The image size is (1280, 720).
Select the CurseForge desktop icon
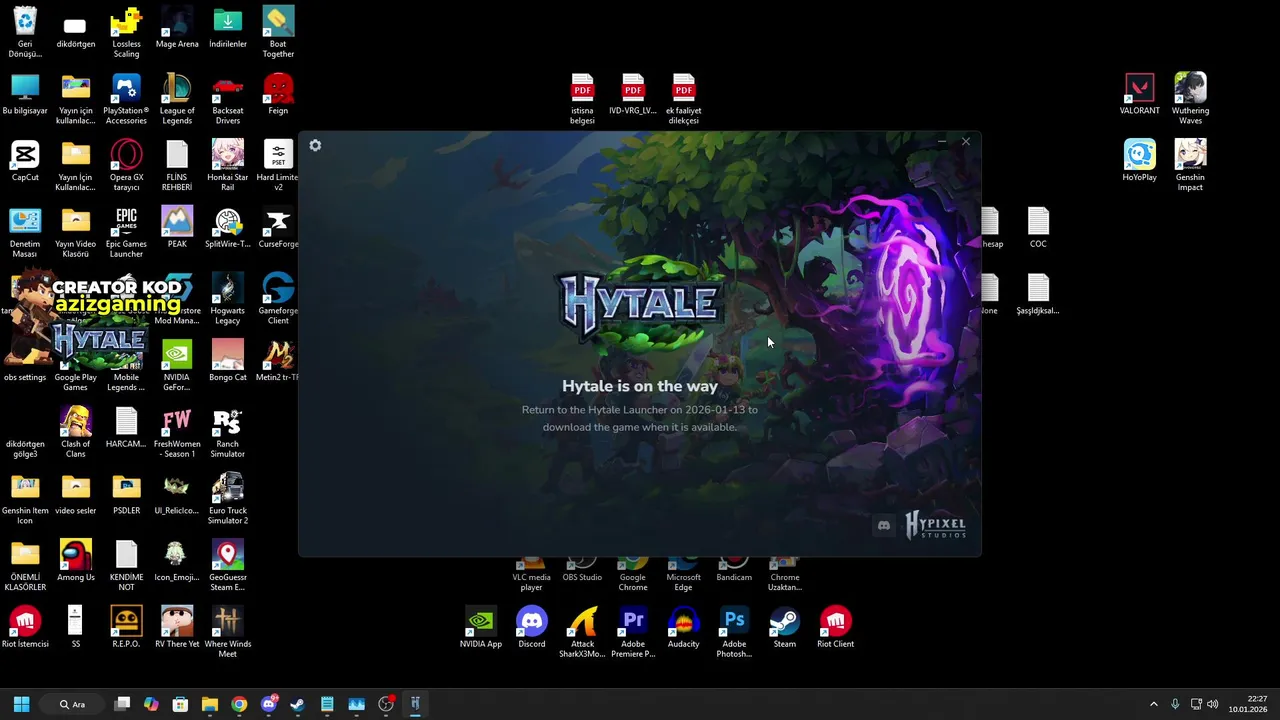coord(278,227)
